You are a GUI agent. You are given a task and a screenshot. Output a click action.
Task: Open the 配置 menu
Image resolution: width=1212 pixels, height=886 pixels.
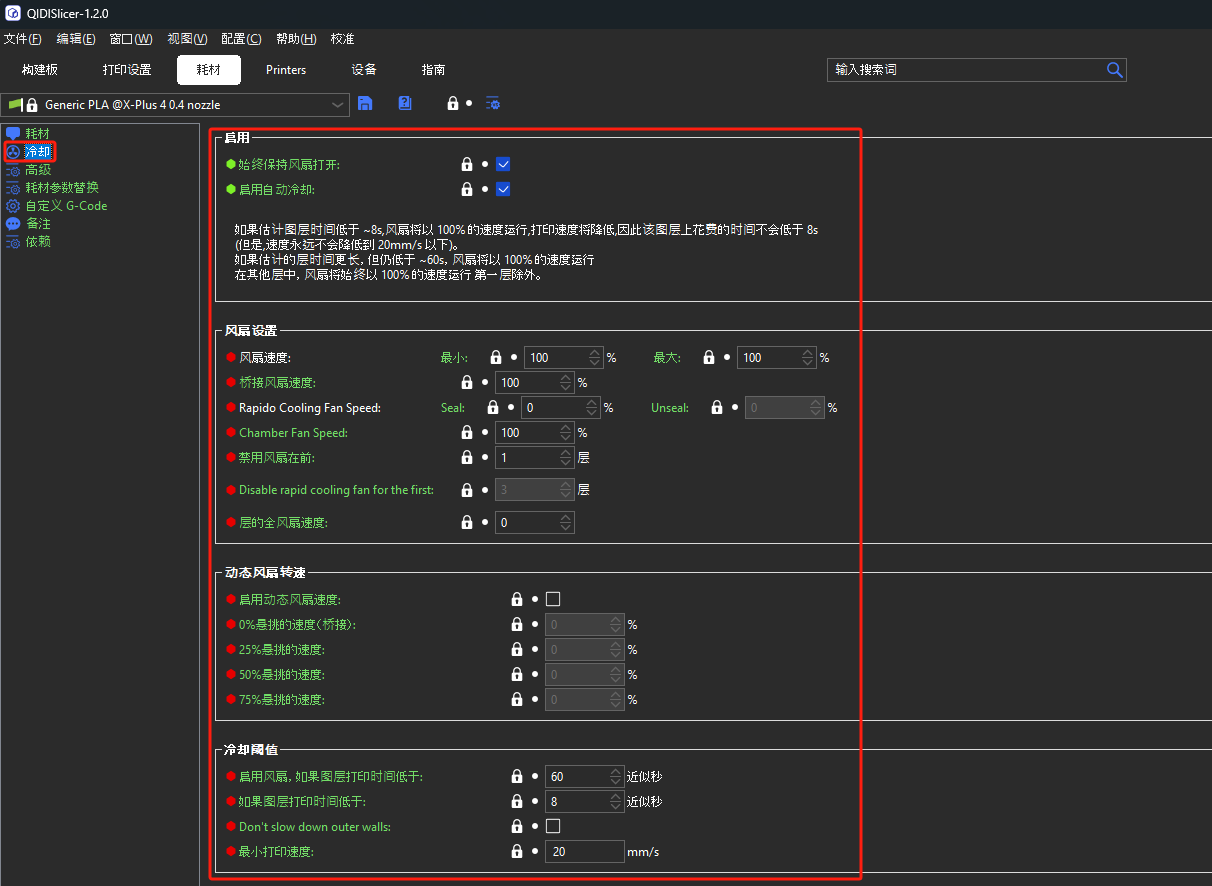coord(241,39)
